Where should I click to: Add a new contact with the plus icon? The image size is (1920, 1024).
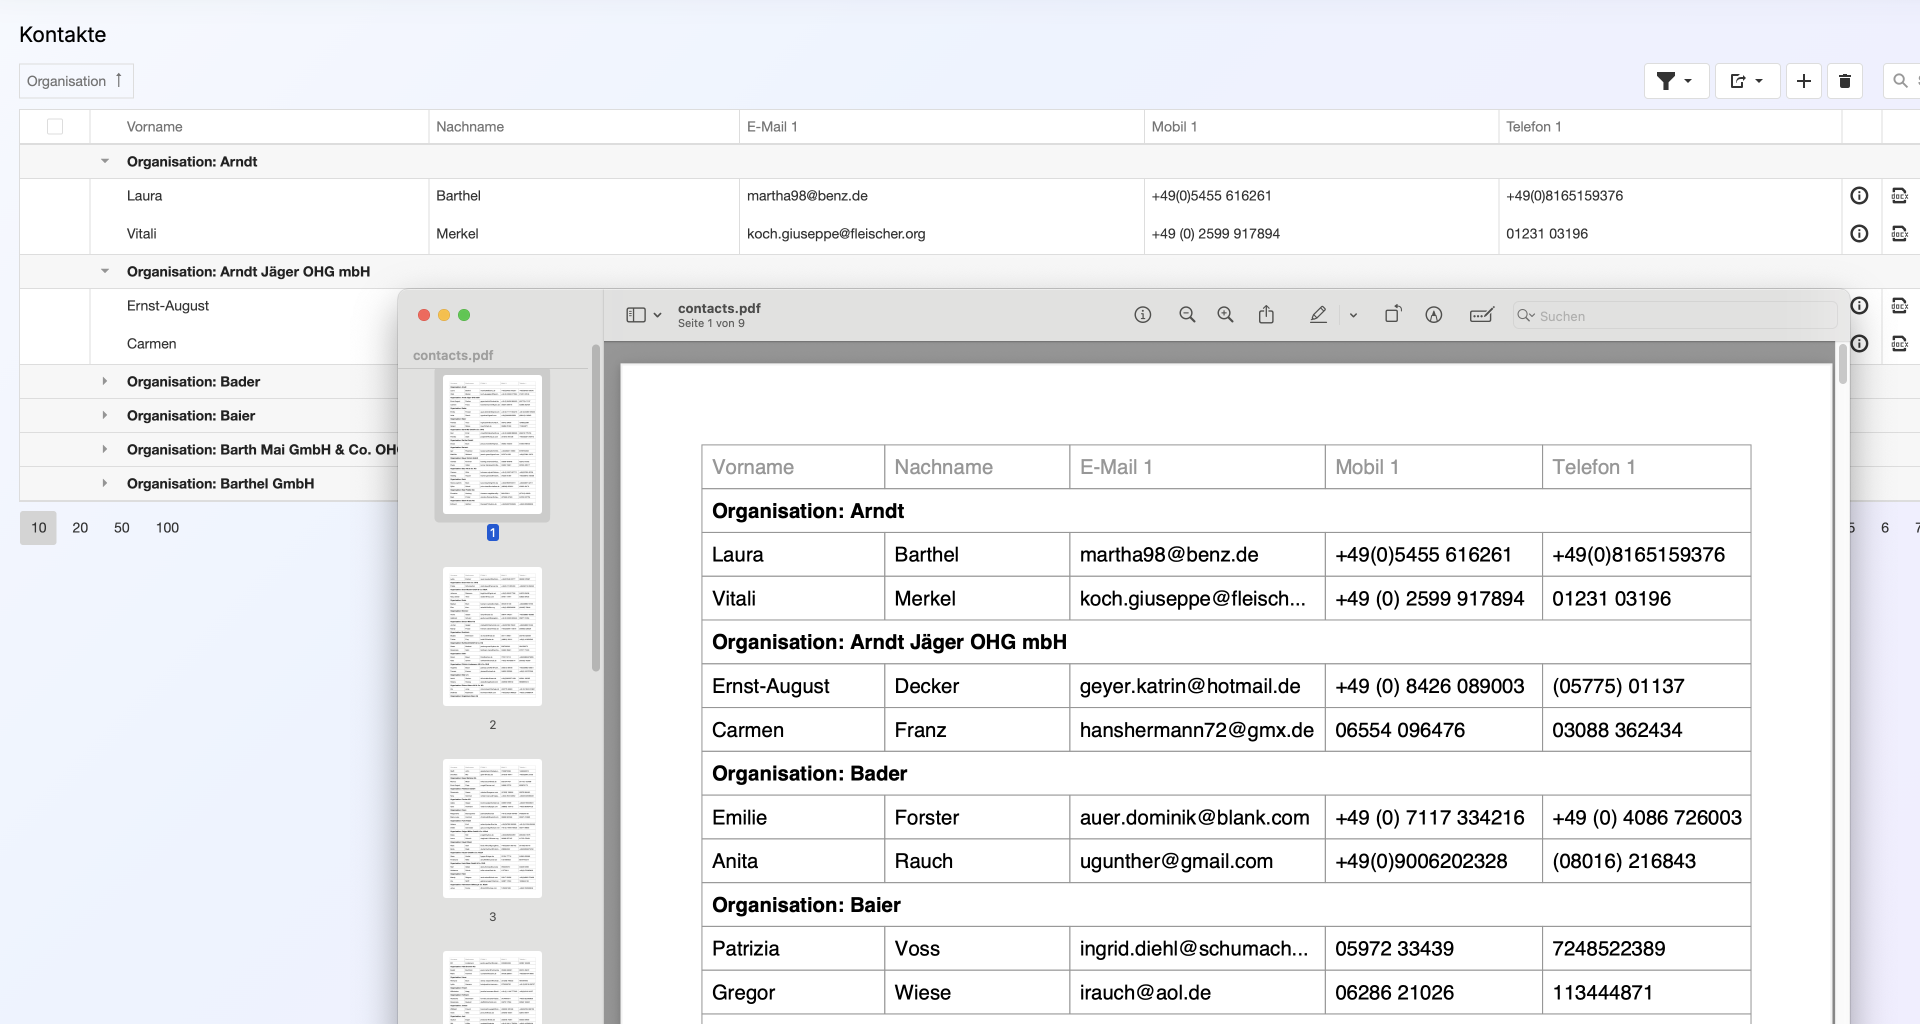tap(1803, 81)
